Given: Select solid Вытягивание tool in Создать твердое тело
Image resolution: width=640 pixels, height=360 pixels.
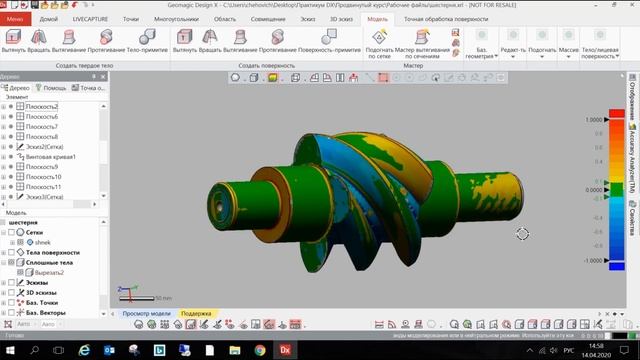Looking at the screenshot, I should click(69, 41).
